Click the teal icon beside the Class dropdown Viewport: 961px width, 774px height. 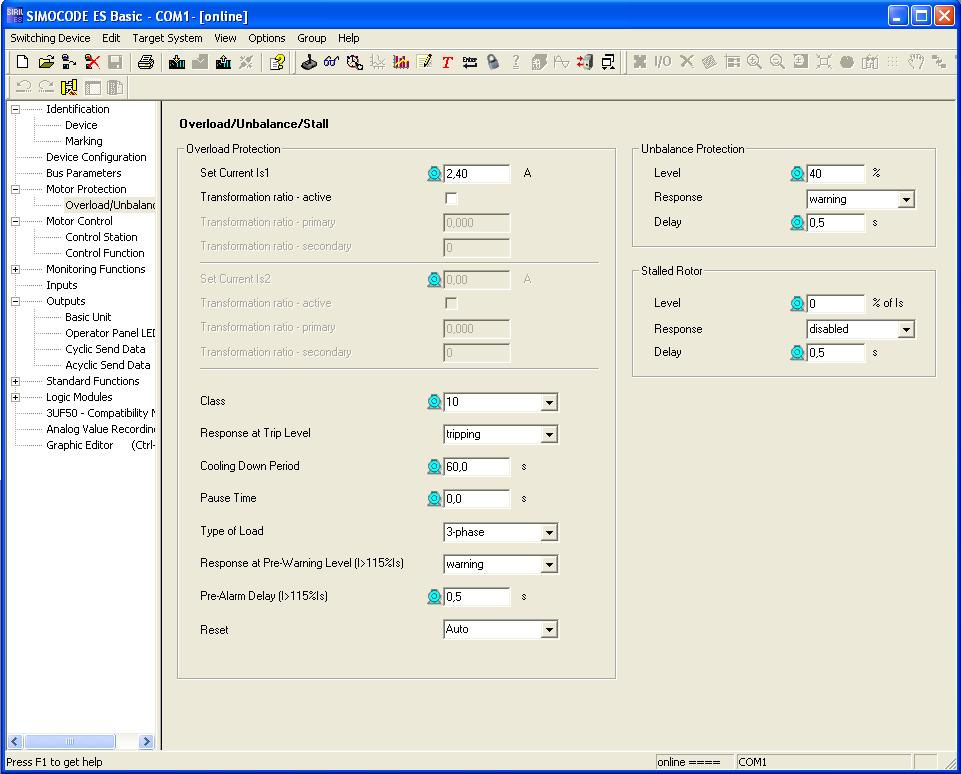(x=434, y=401)
